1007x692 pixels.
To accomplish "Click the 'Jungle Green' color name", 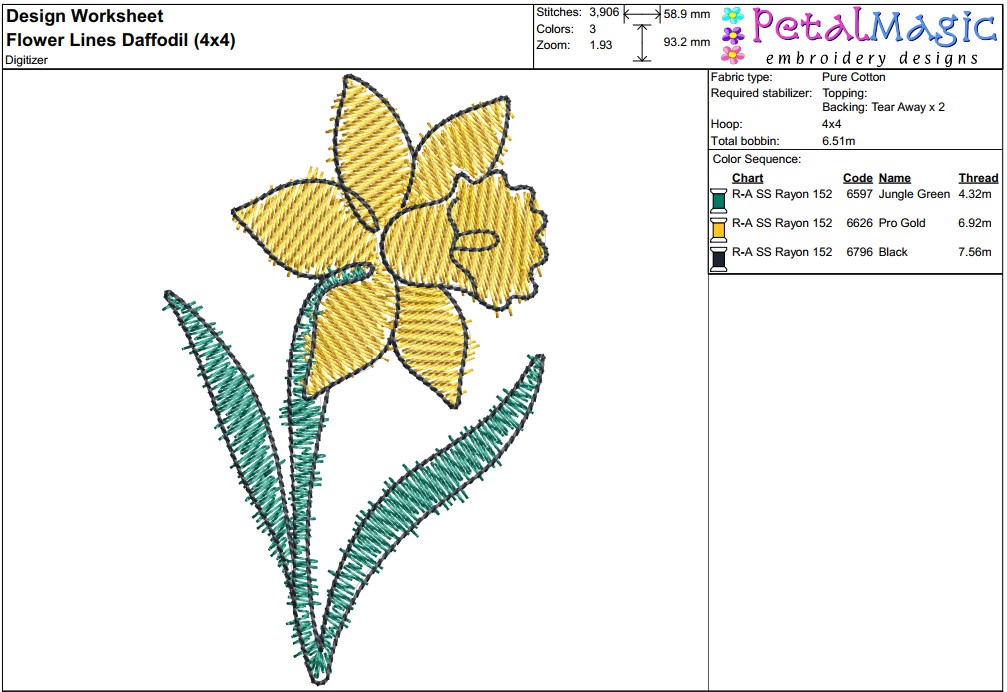I will coord(914,194).
